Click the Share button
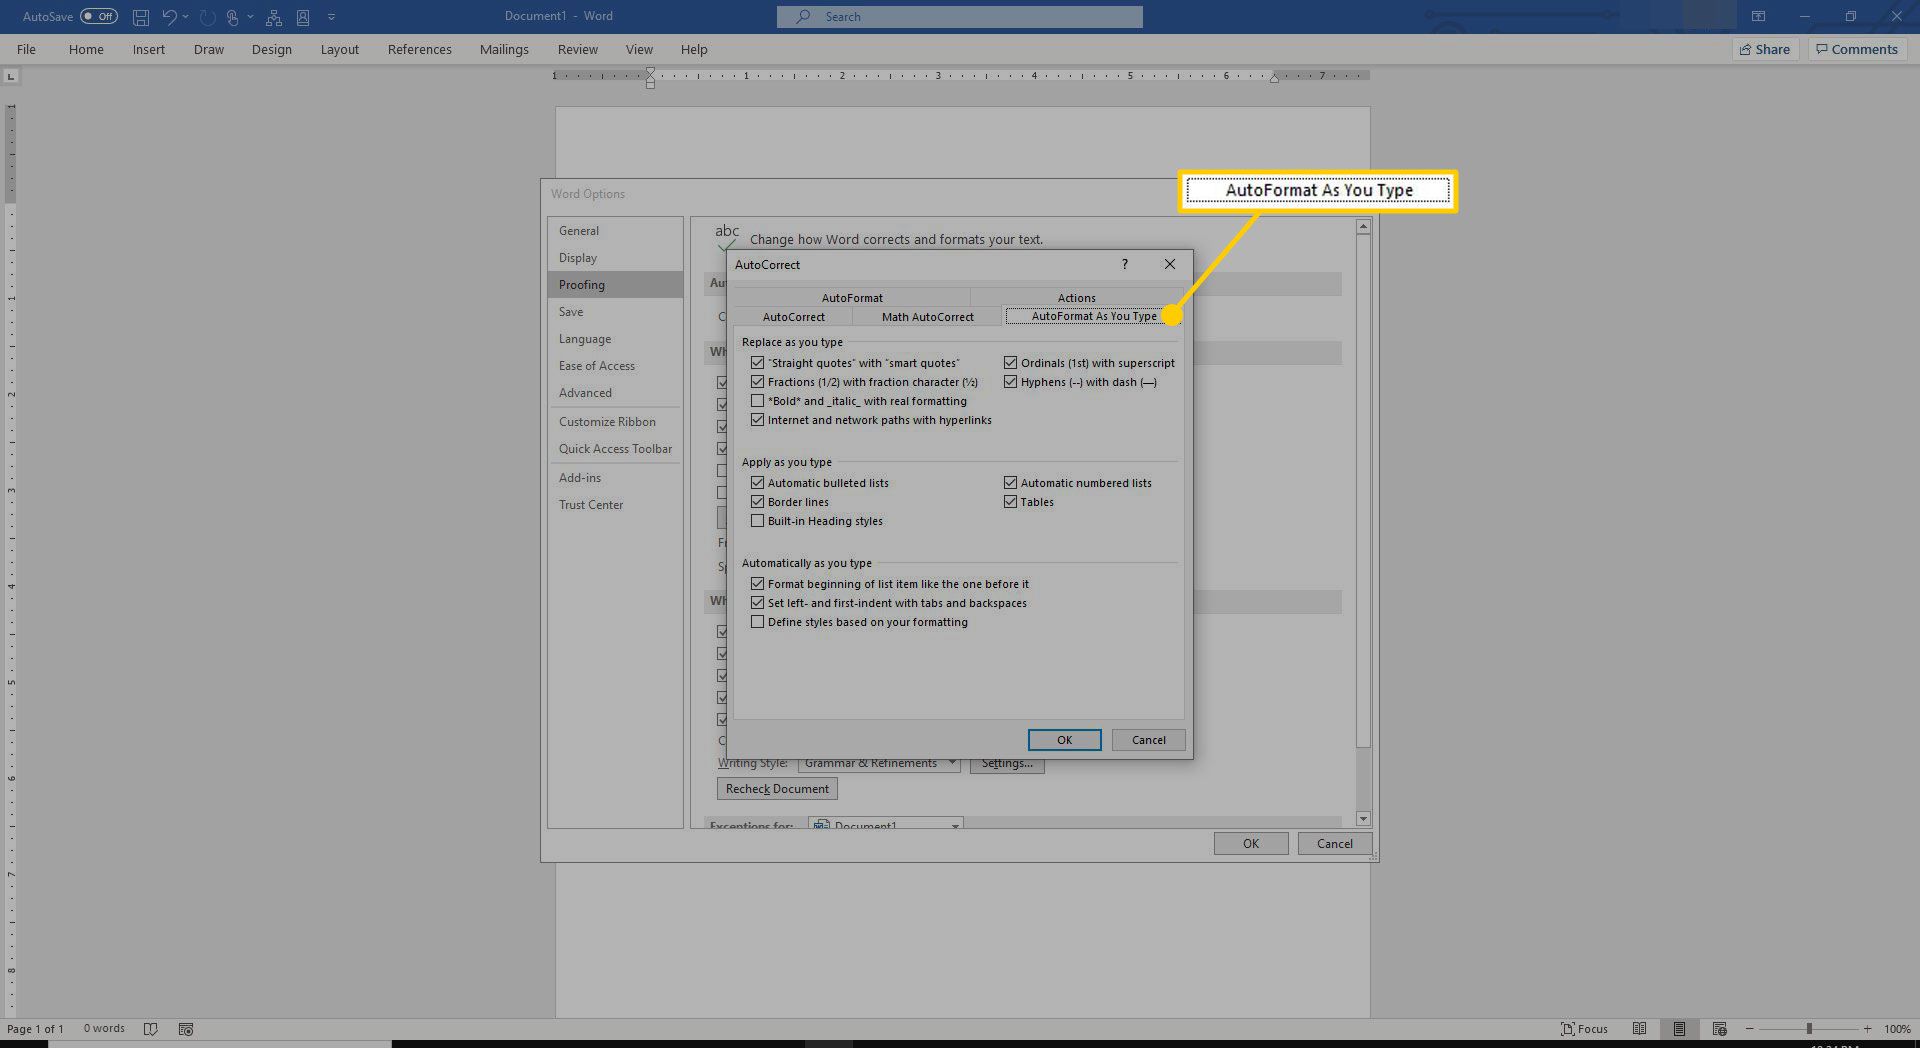Viewport: 1920px width, 1048px height. tap(1765, 49)
